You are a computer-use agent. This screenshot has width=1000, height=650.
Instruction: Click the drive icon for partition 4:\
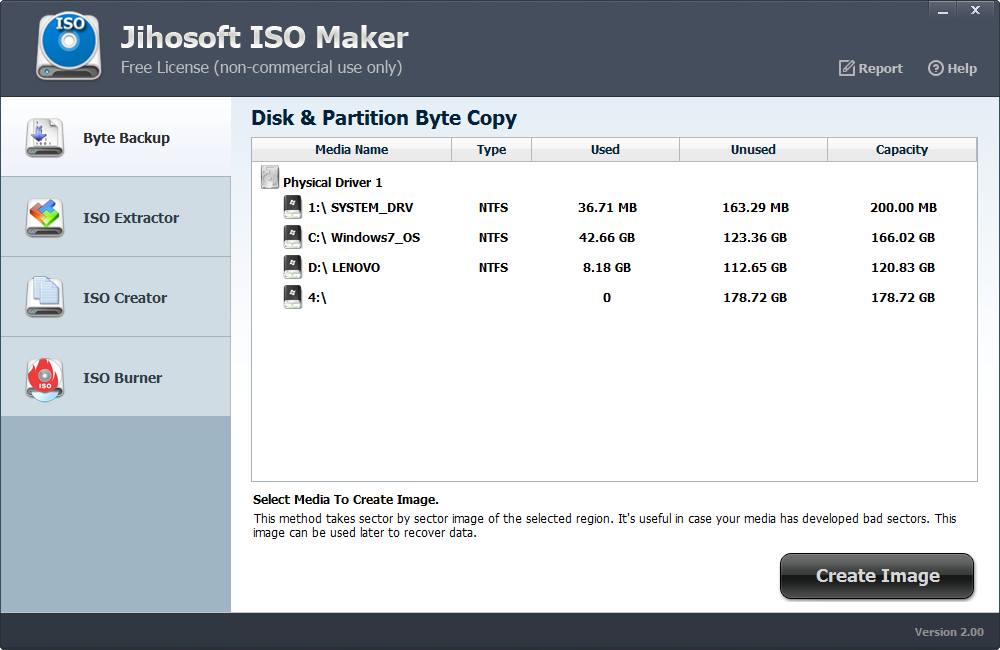(292, 297)
